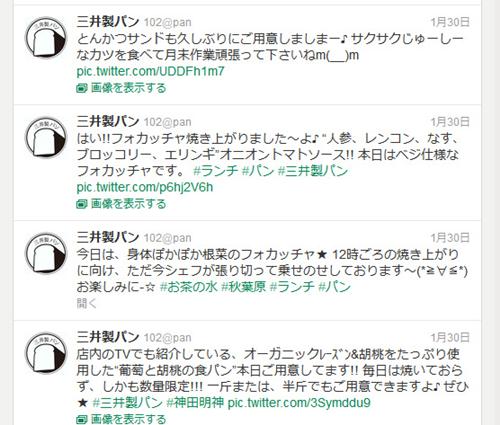500x425 pixels.
Task: Click the bread avatar of the 根菜のフォカッチャ tweet
Action: [x=46, y=253]
